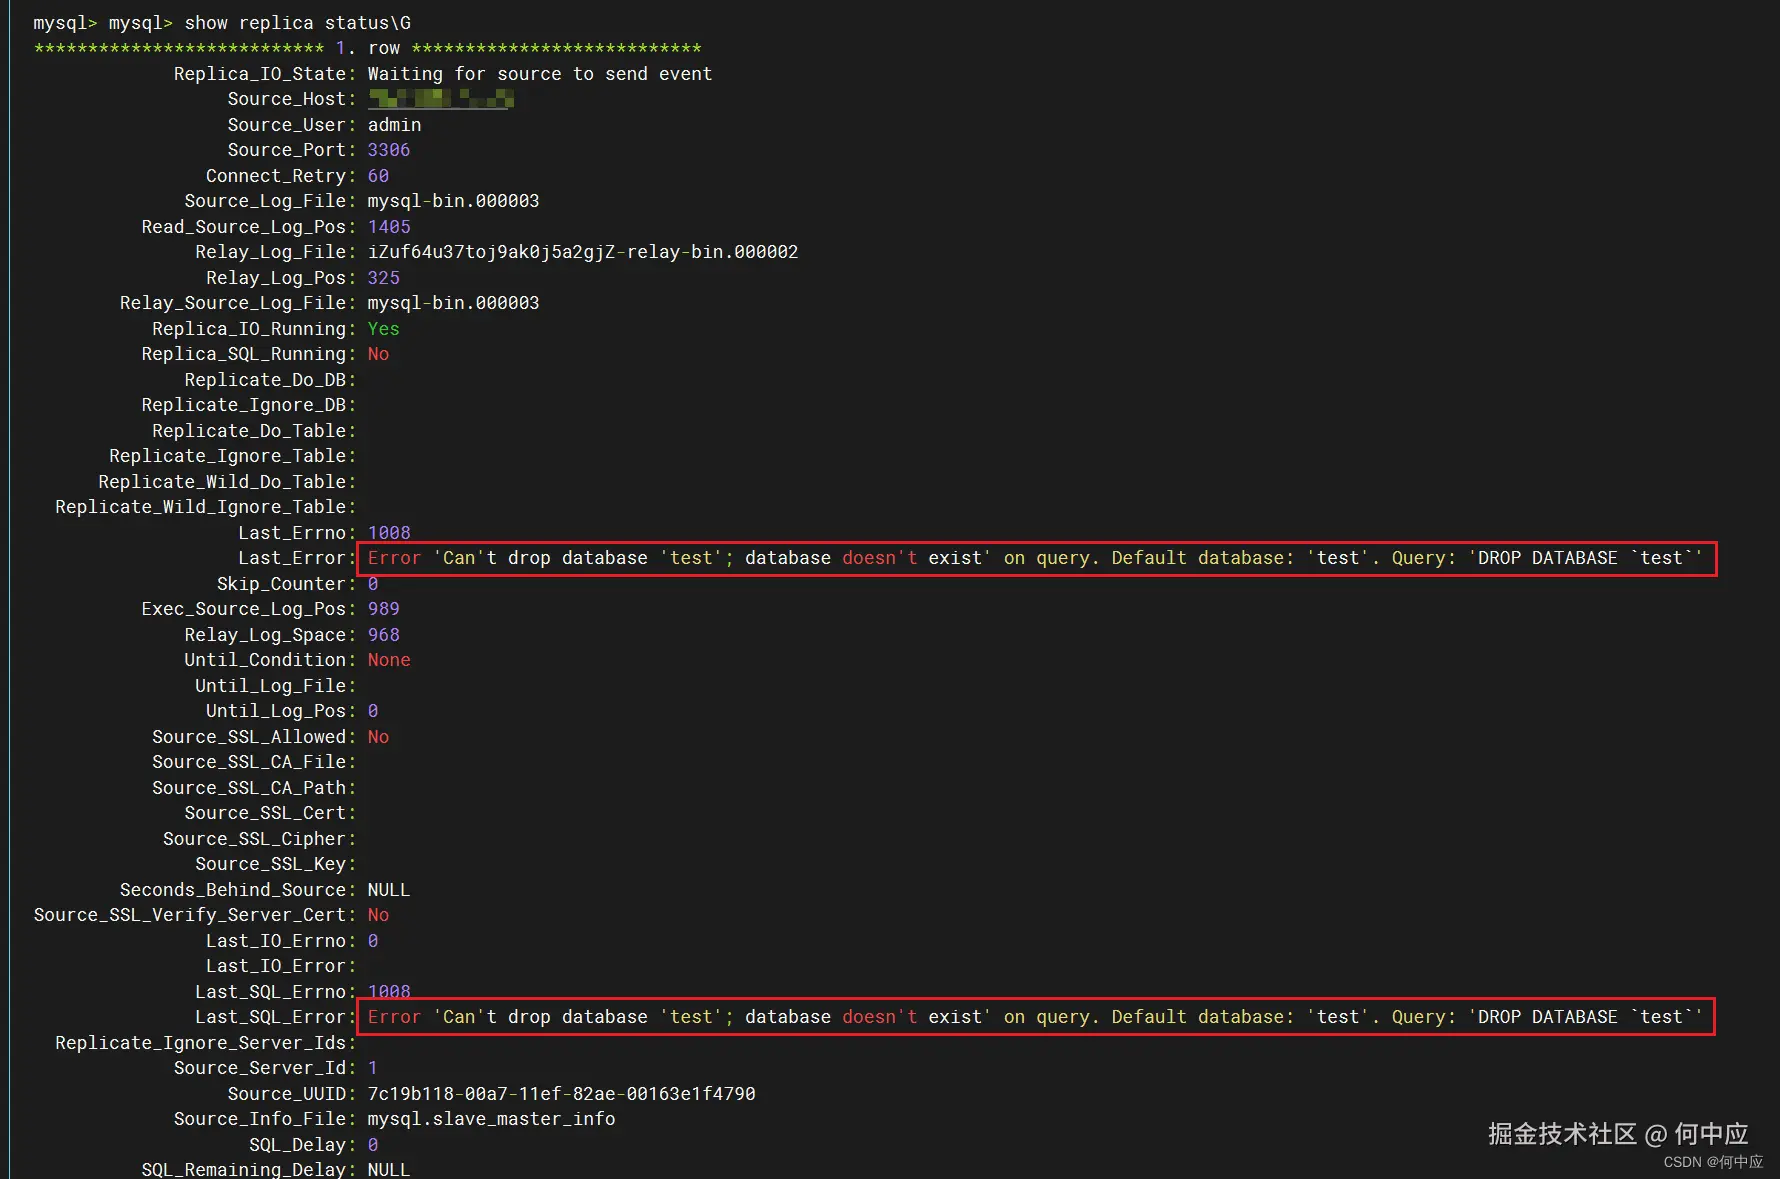Select the 'Replica_IO_State' field label
This screenshot has height=1179, width=1780.
pyautogui.click(x=260, y=74)
